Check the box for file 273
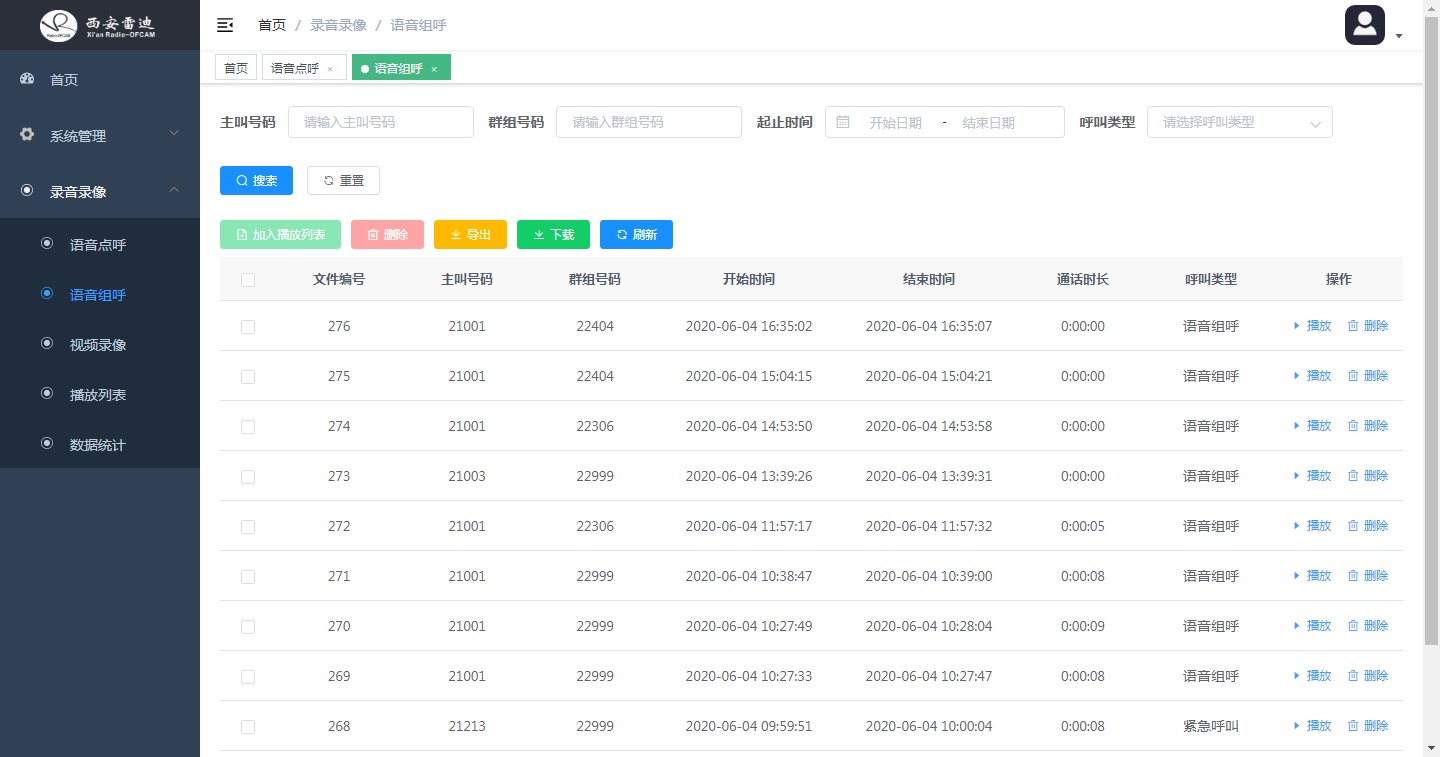Screen dimensions: 1440x757 (248, 477)
